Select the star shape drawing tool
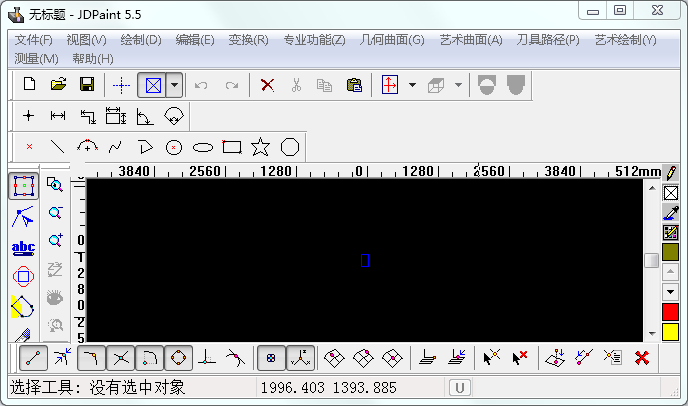688x406 pixels. [260, 147]
